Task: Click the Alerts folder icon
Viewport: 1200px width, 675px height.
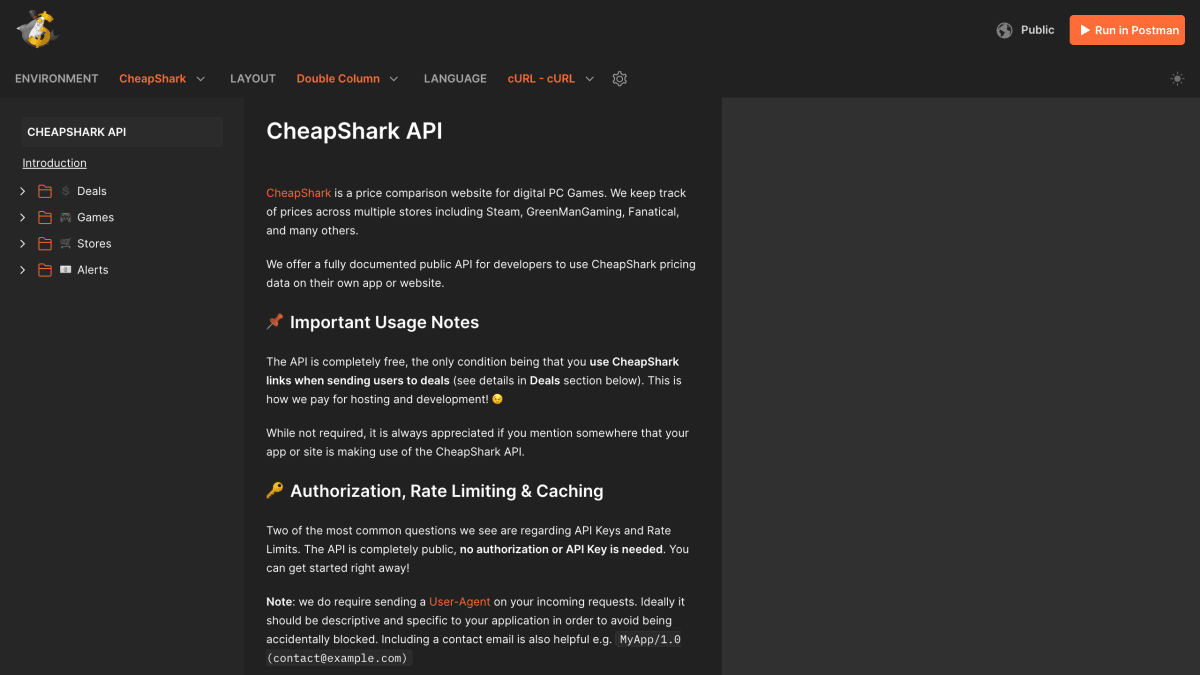Action: click(x=45, y=270)
